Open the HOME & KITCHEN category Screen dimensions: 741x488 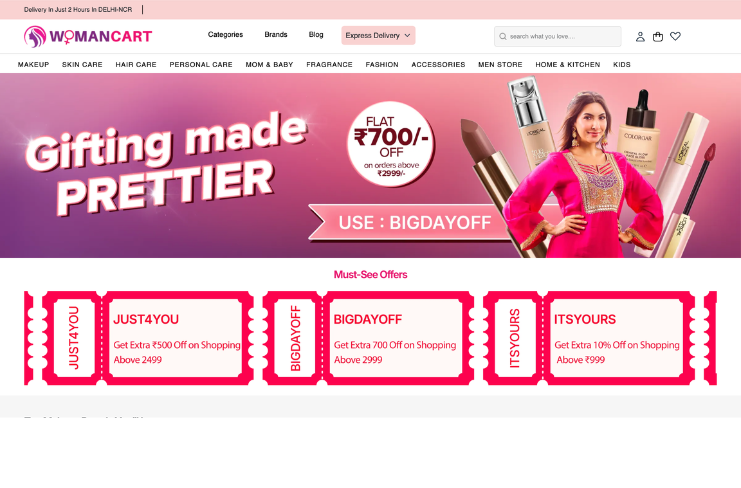(568, 64)
